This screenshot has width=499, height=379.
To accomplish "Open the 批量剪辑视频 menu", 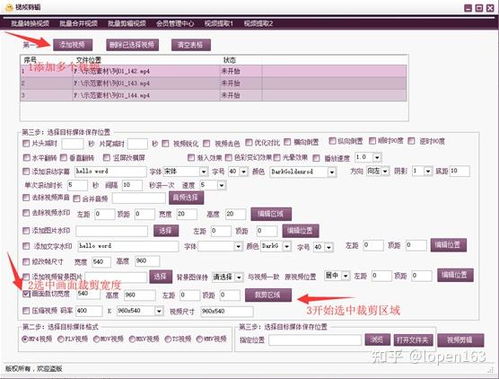I will [x=127, y=24].
